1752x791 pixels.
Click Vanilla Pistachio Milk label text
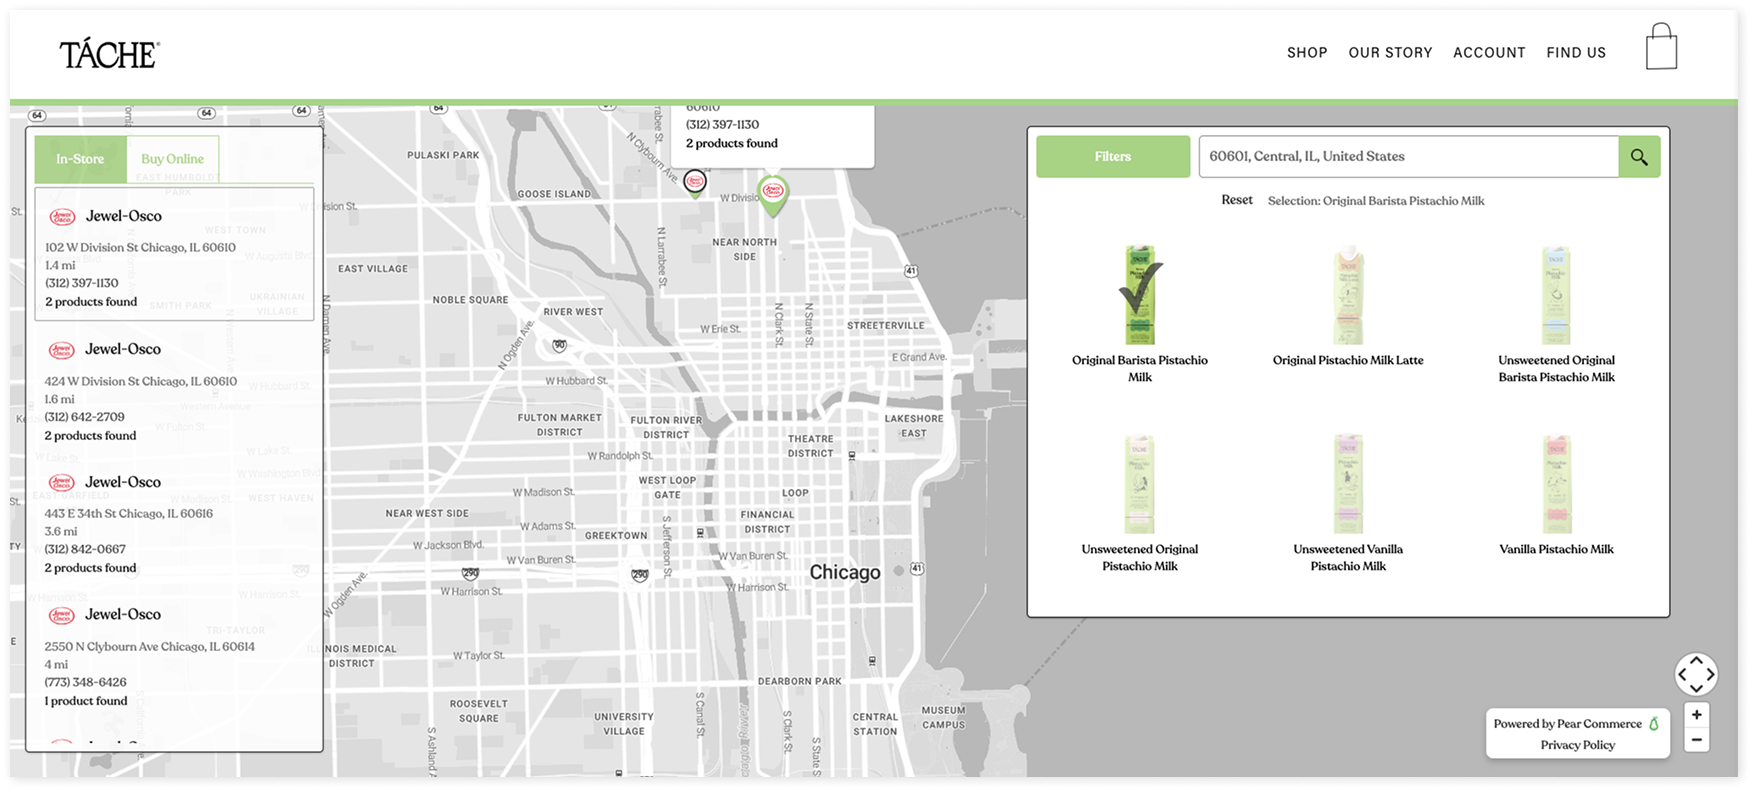(1556, 549)
